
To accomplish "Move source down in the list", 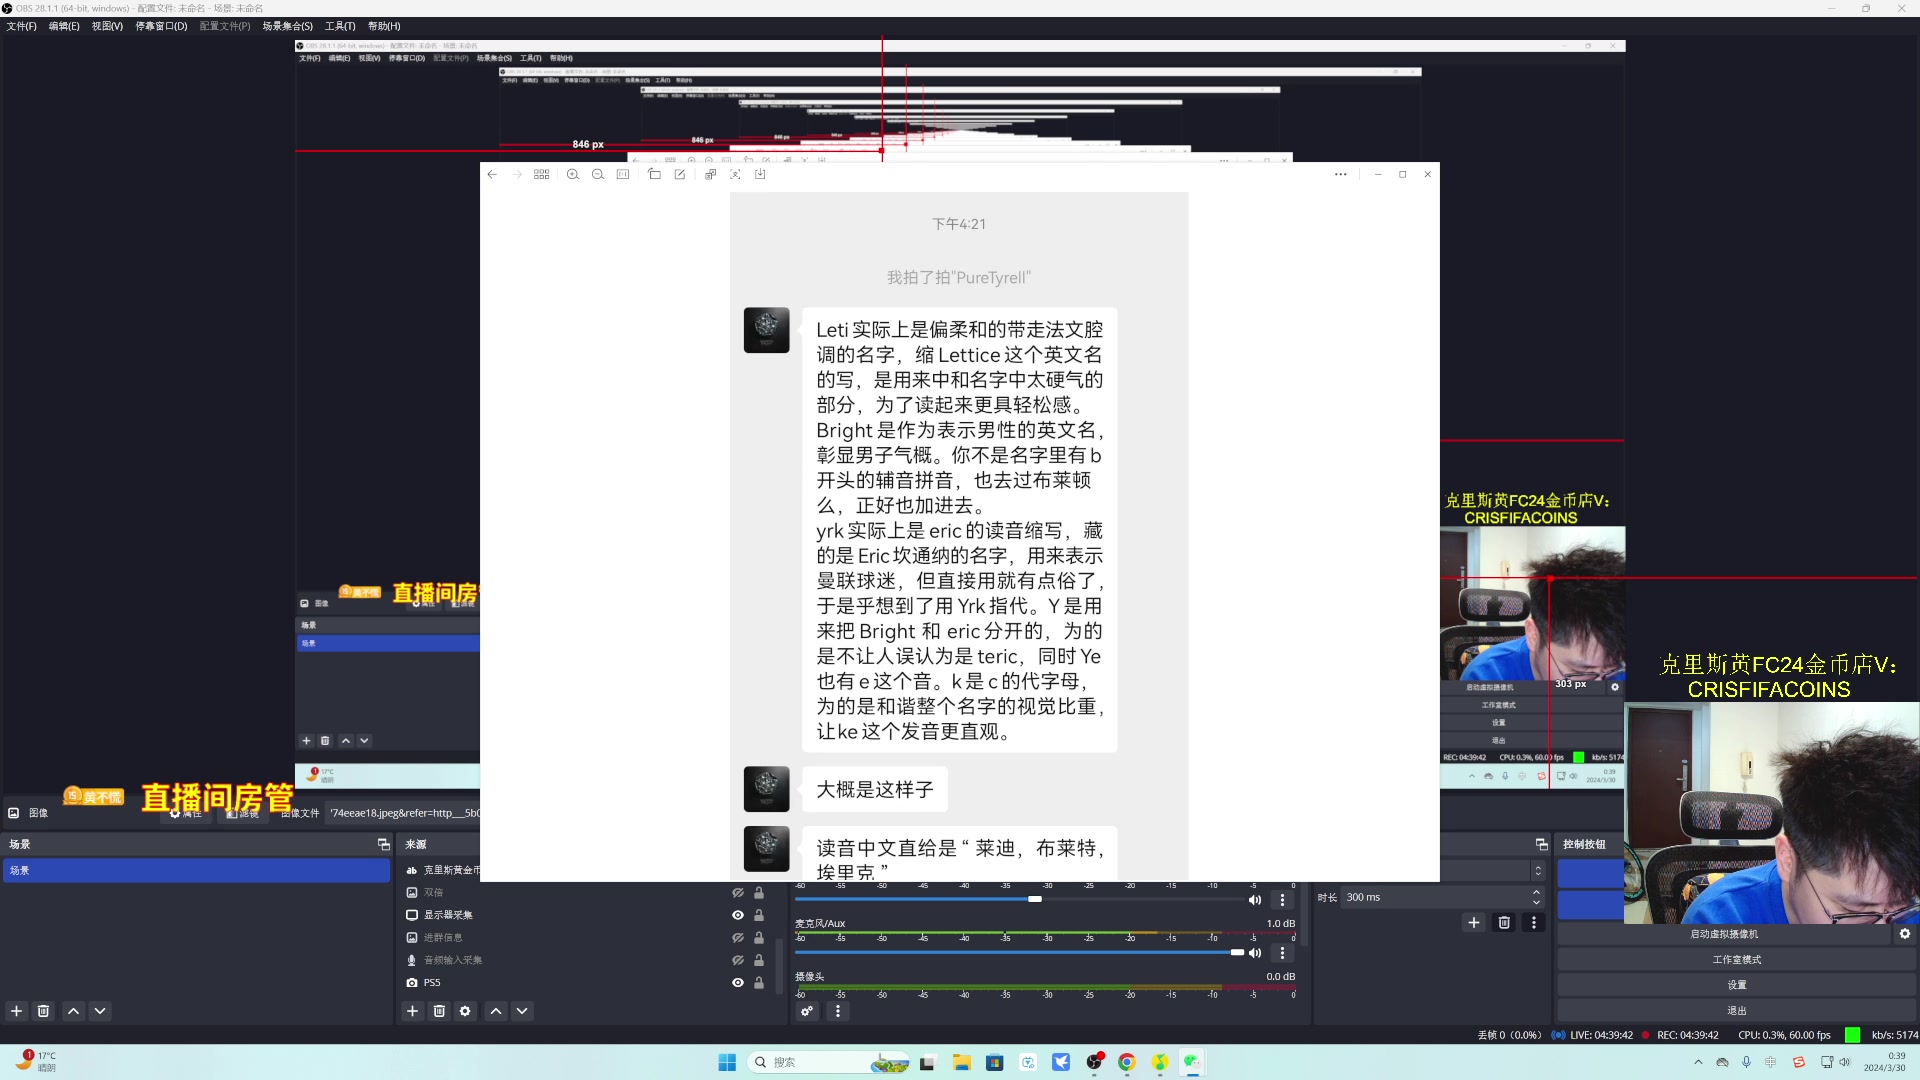I will [522, 1011].
